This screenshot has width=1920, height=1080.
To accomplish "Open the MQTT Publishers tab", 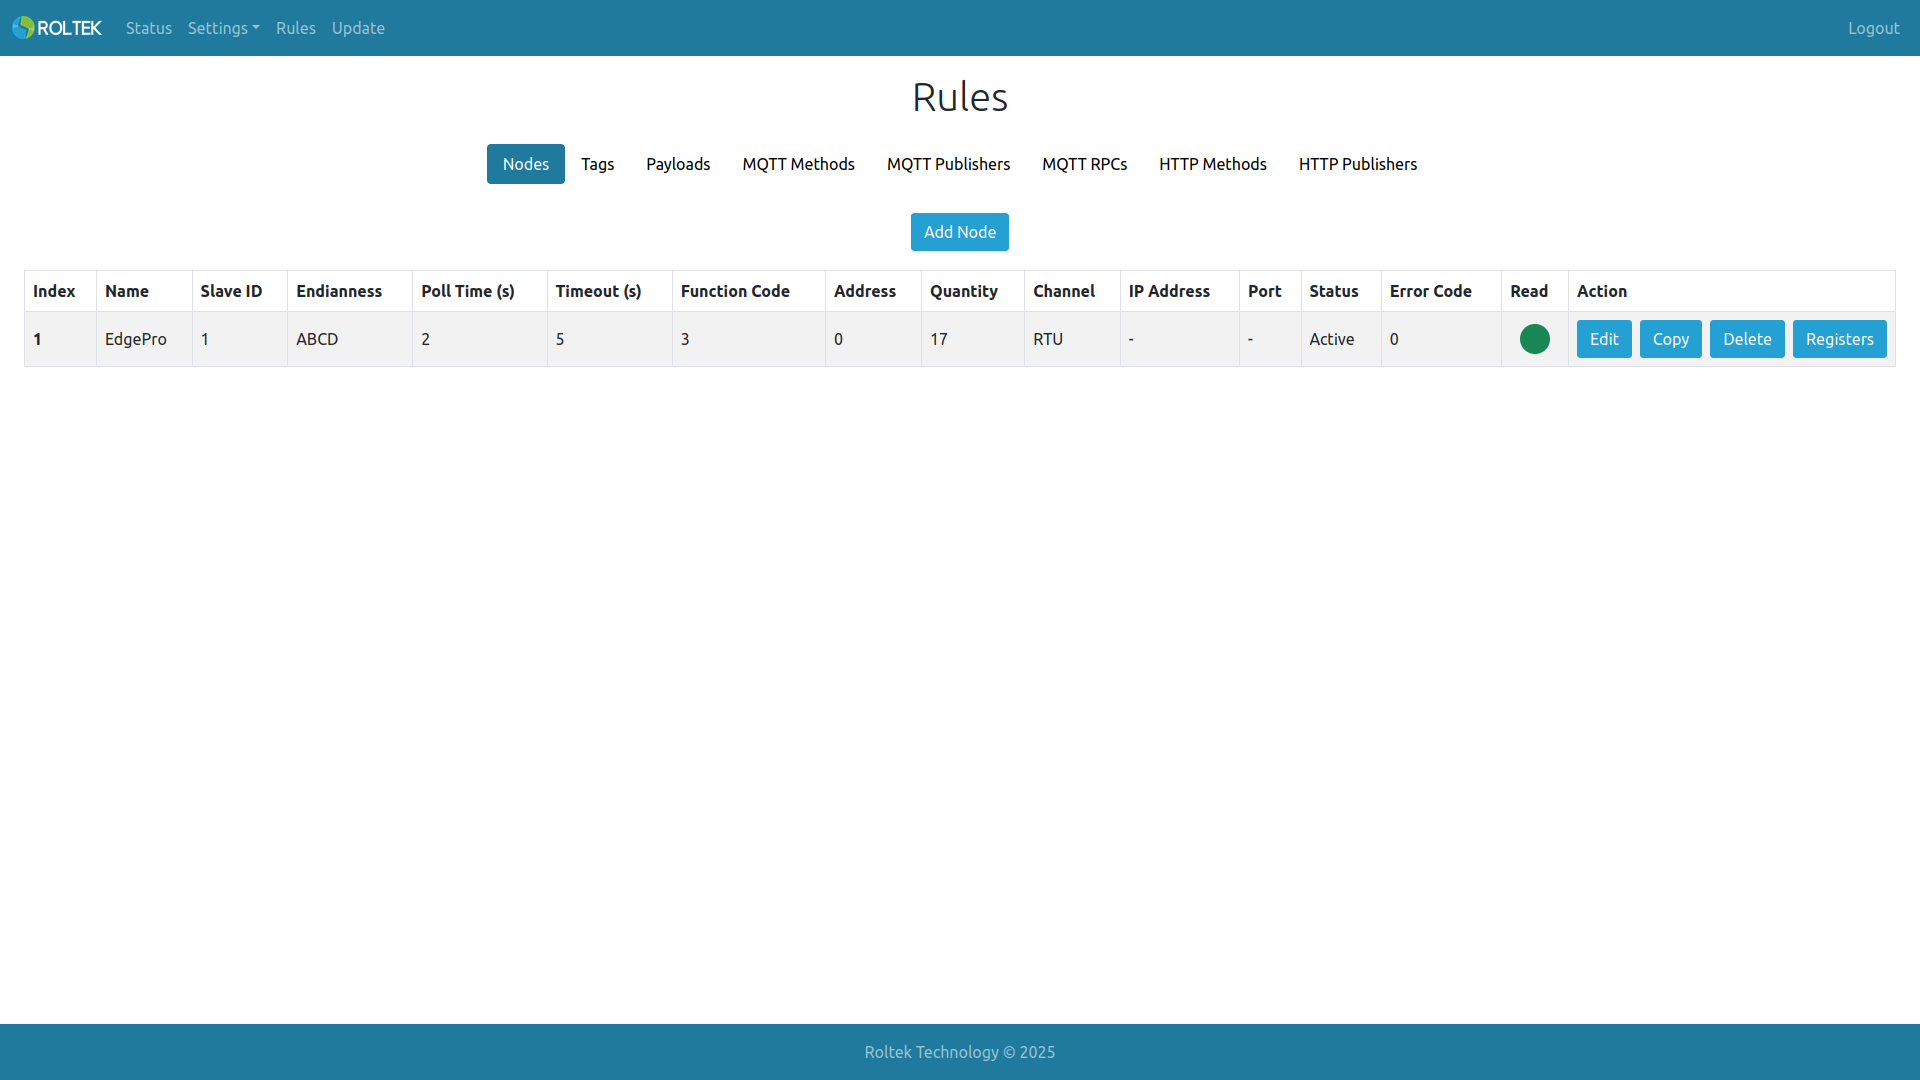I will (x=948, y=164).
